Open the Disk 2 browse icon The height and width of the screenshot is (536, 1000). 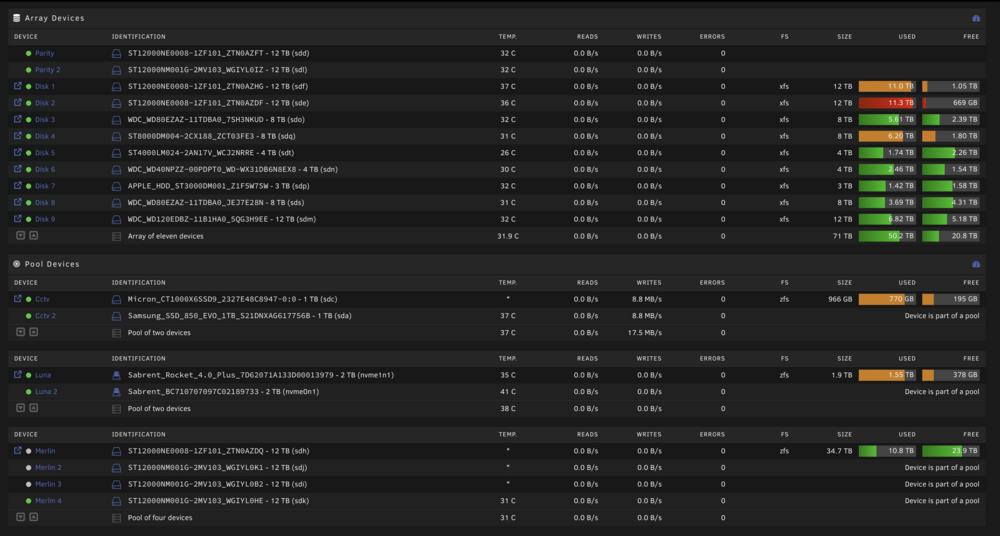(x=18, y=102)
